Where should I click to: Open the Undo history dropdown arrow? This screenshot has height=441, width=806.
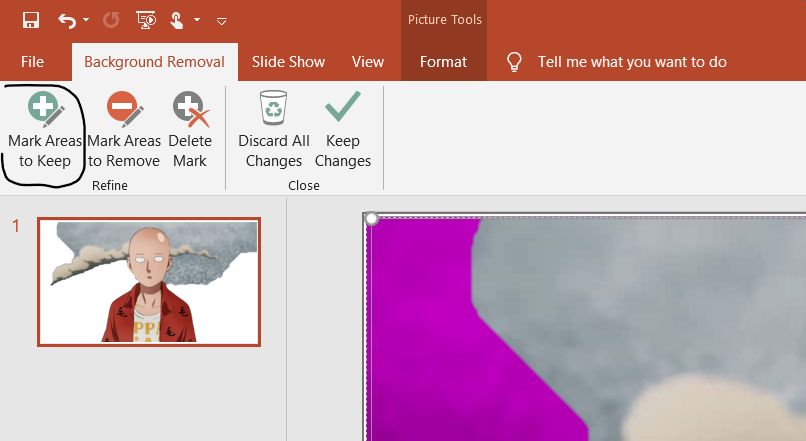click(86, 20)
